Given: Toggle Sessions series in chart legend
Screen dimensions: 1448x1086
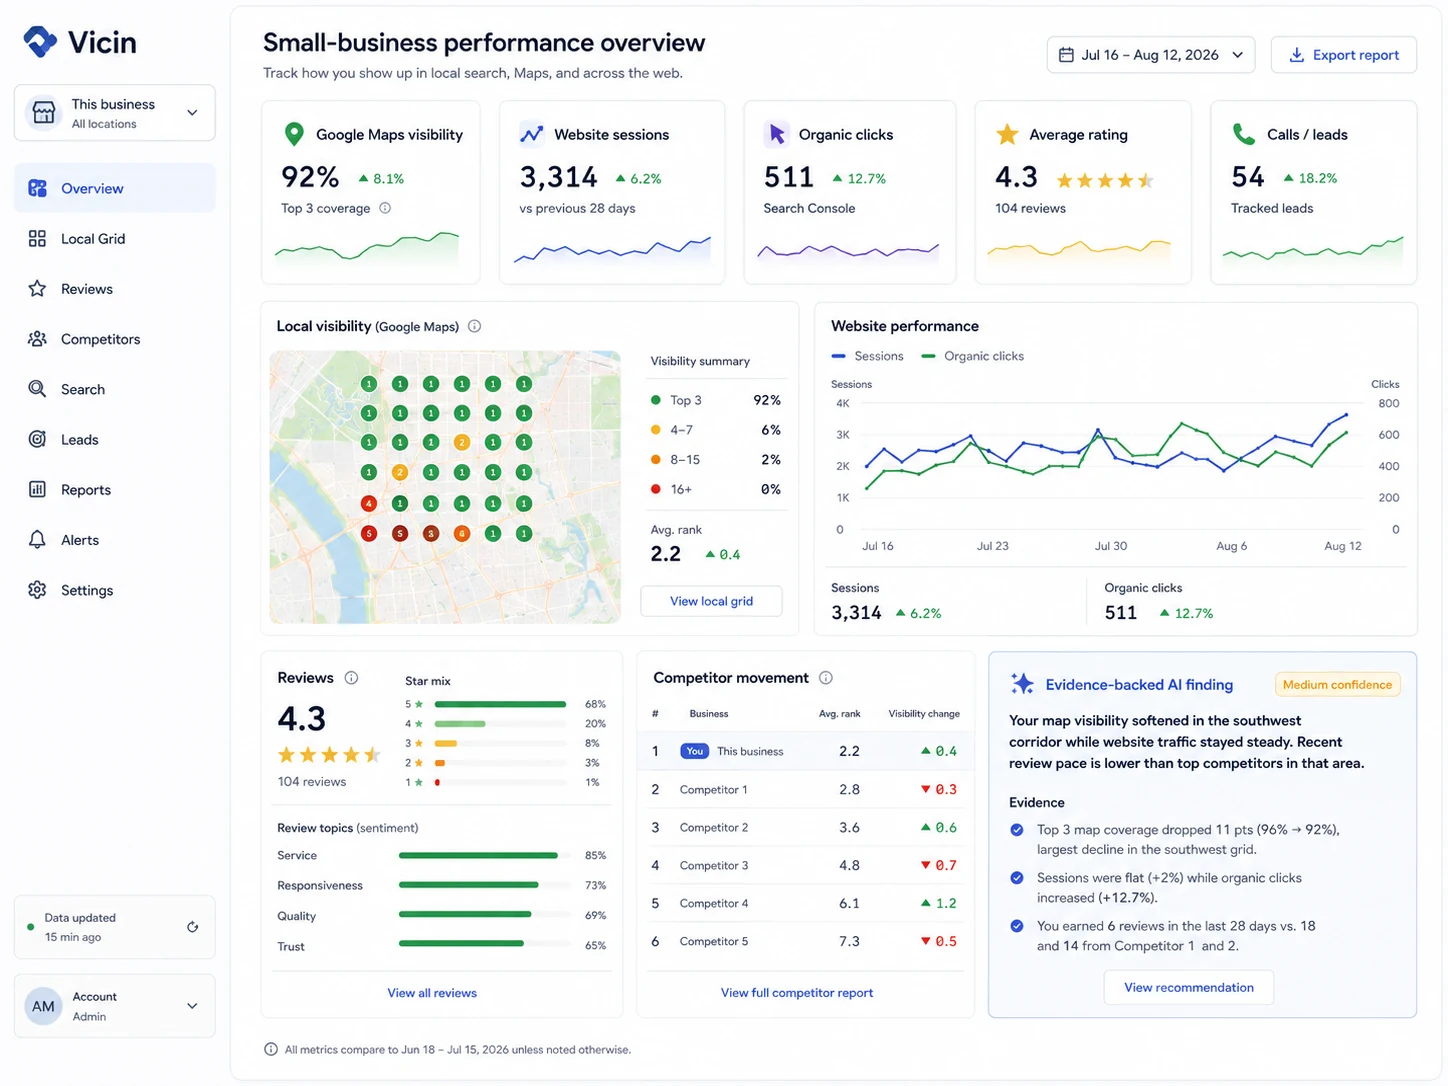Looking at the screenshot, I should (x=867, y=356).
